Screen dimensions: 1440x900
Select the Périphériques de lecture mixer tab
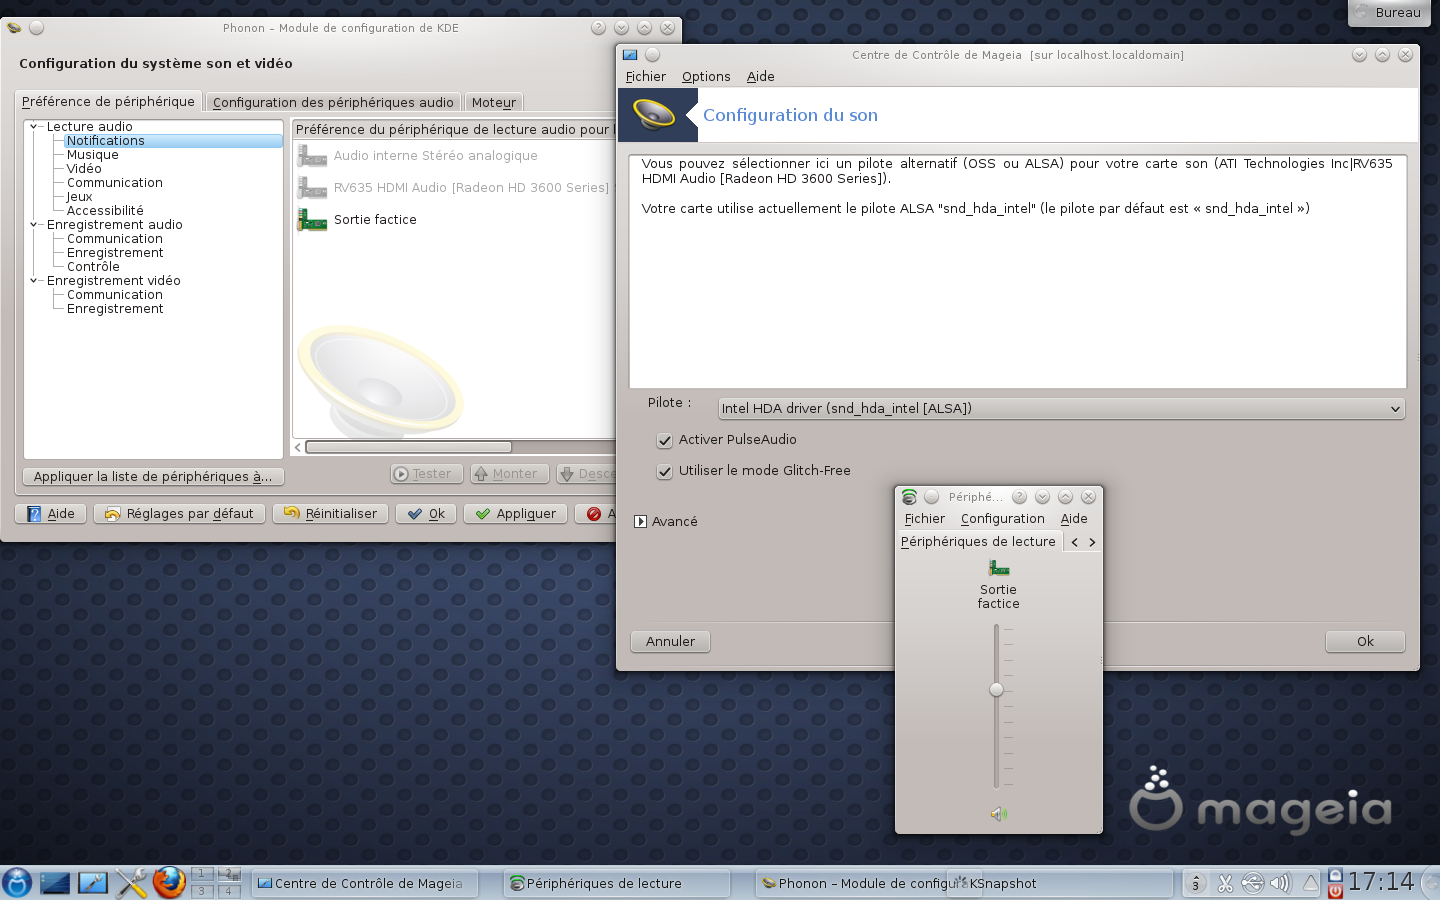978,542
